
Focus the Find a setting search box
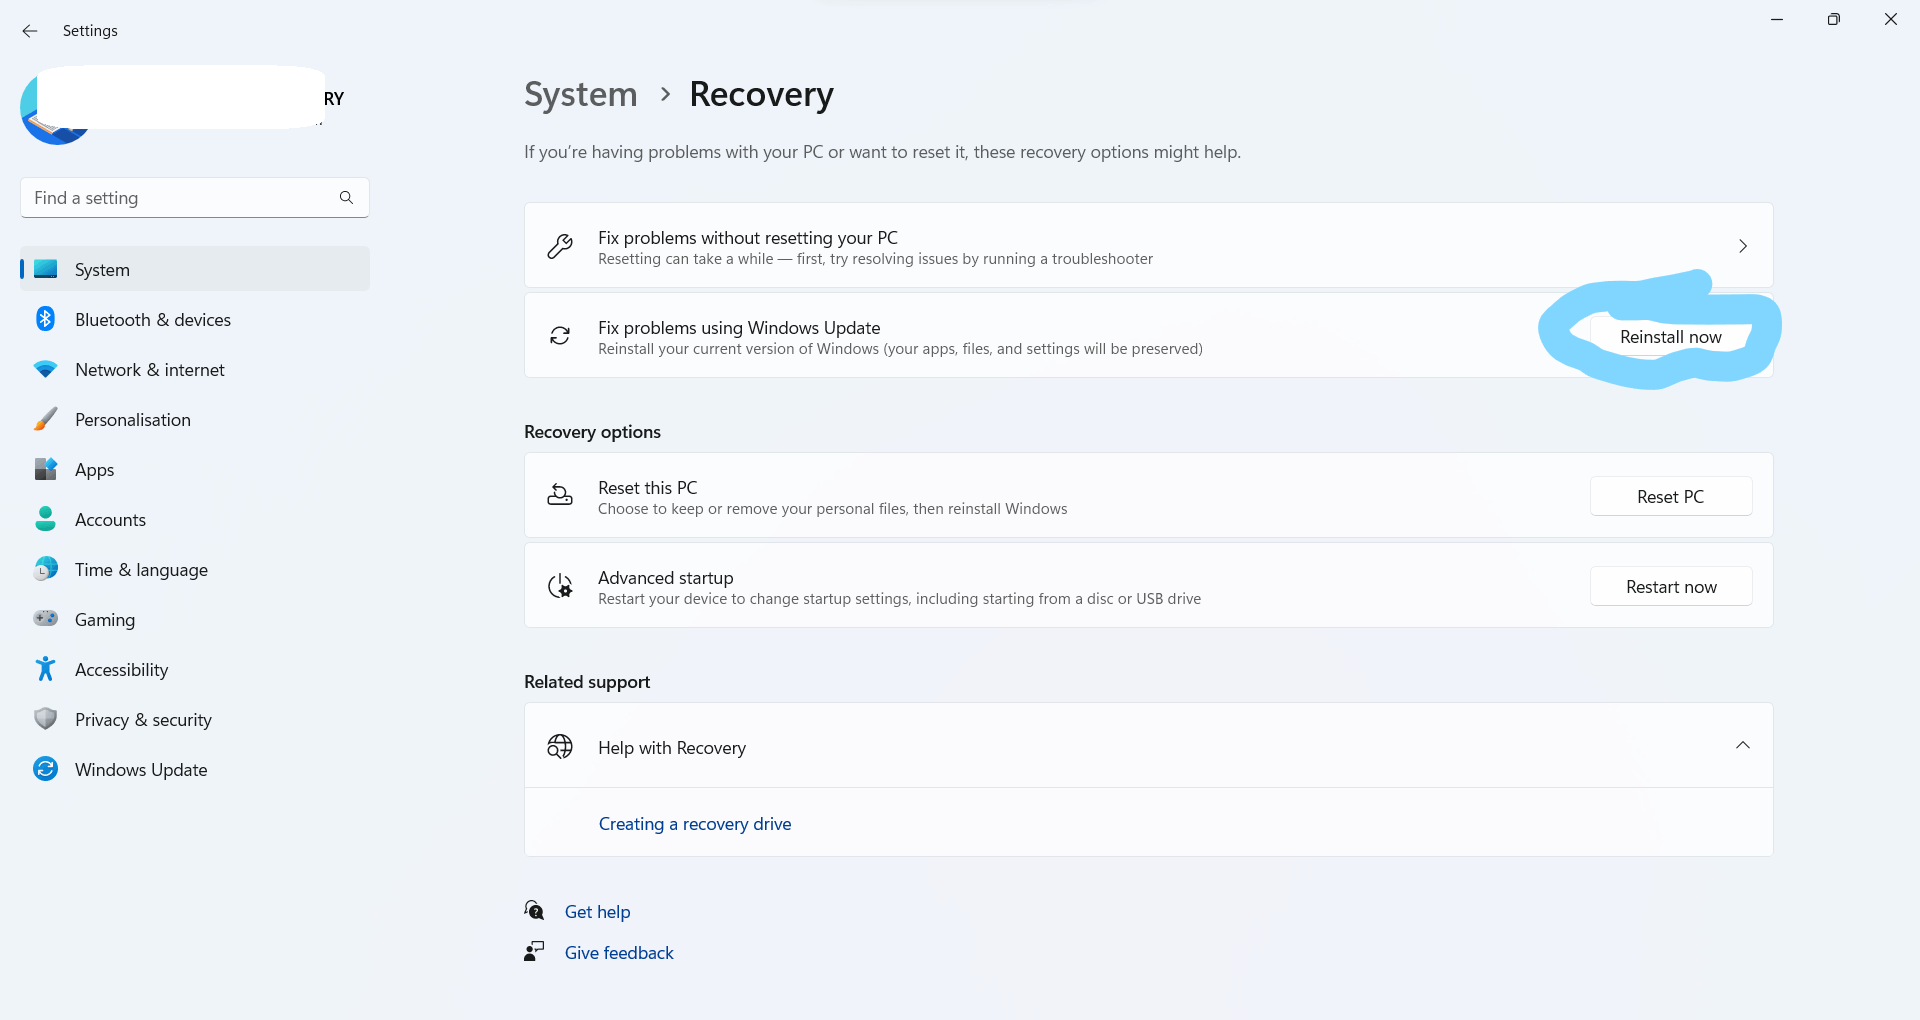pyautogui.click(x=195, y=198)
